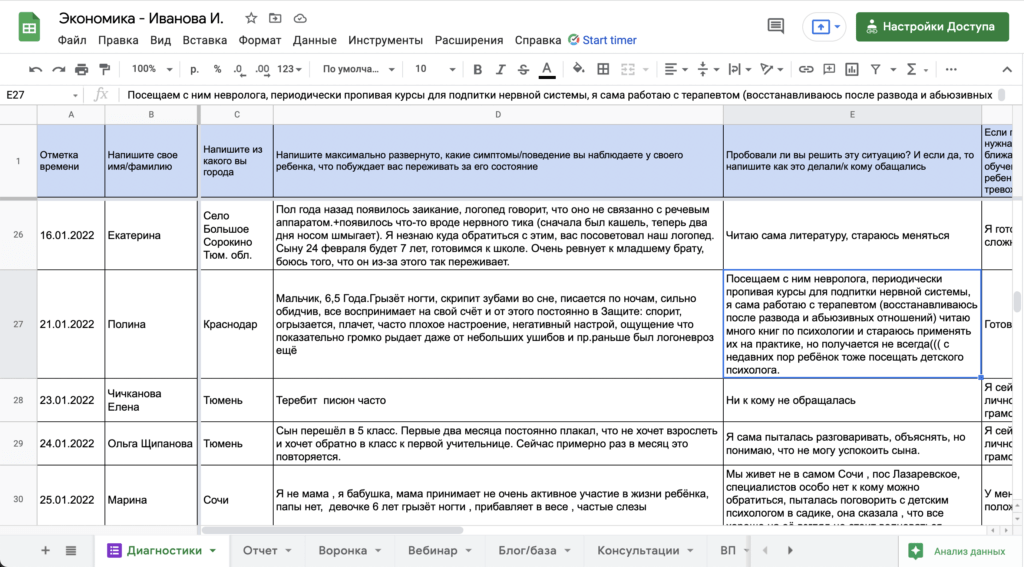Open text rotation options

[771, 69]
